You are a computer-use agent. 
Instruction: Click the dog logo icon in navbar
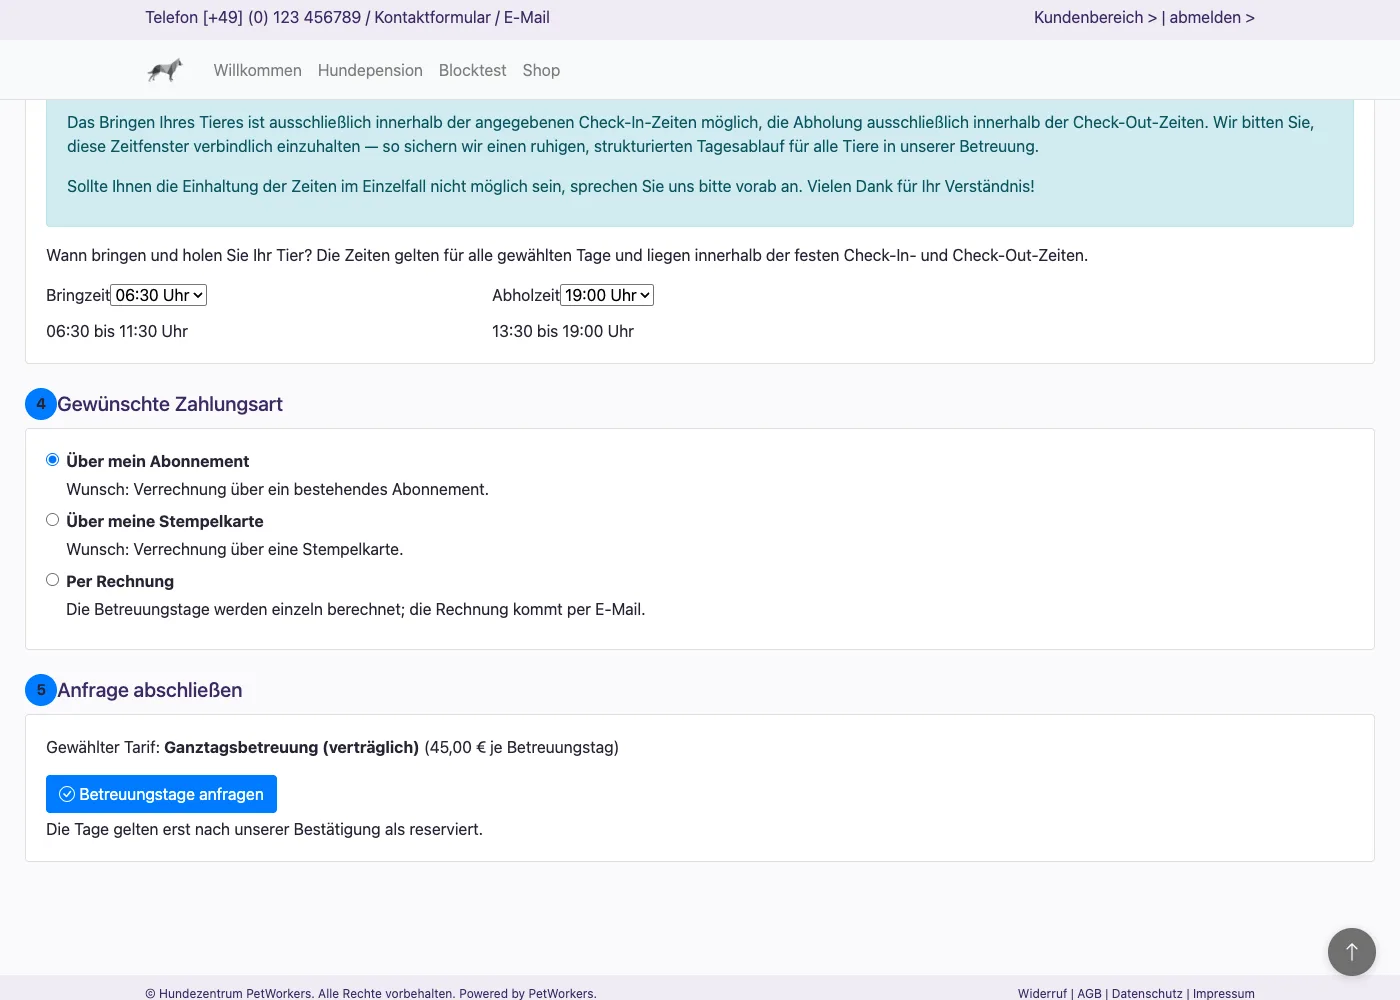pyautogui.click(x=165, y=70)
